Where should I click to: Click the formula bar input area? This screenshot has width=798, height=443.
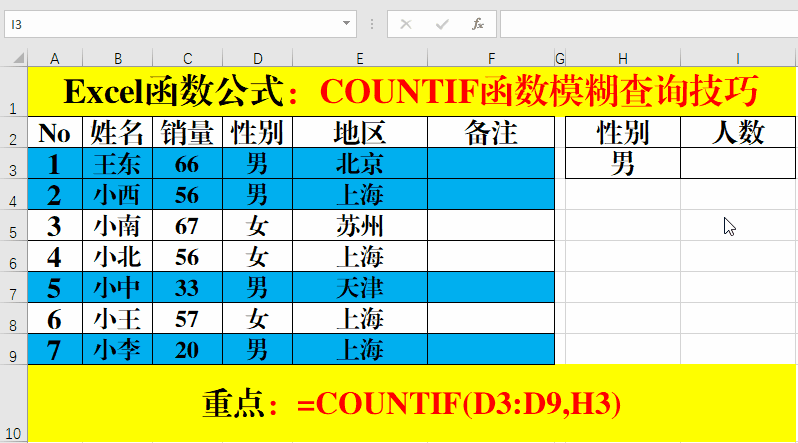(x=649, y=24)
